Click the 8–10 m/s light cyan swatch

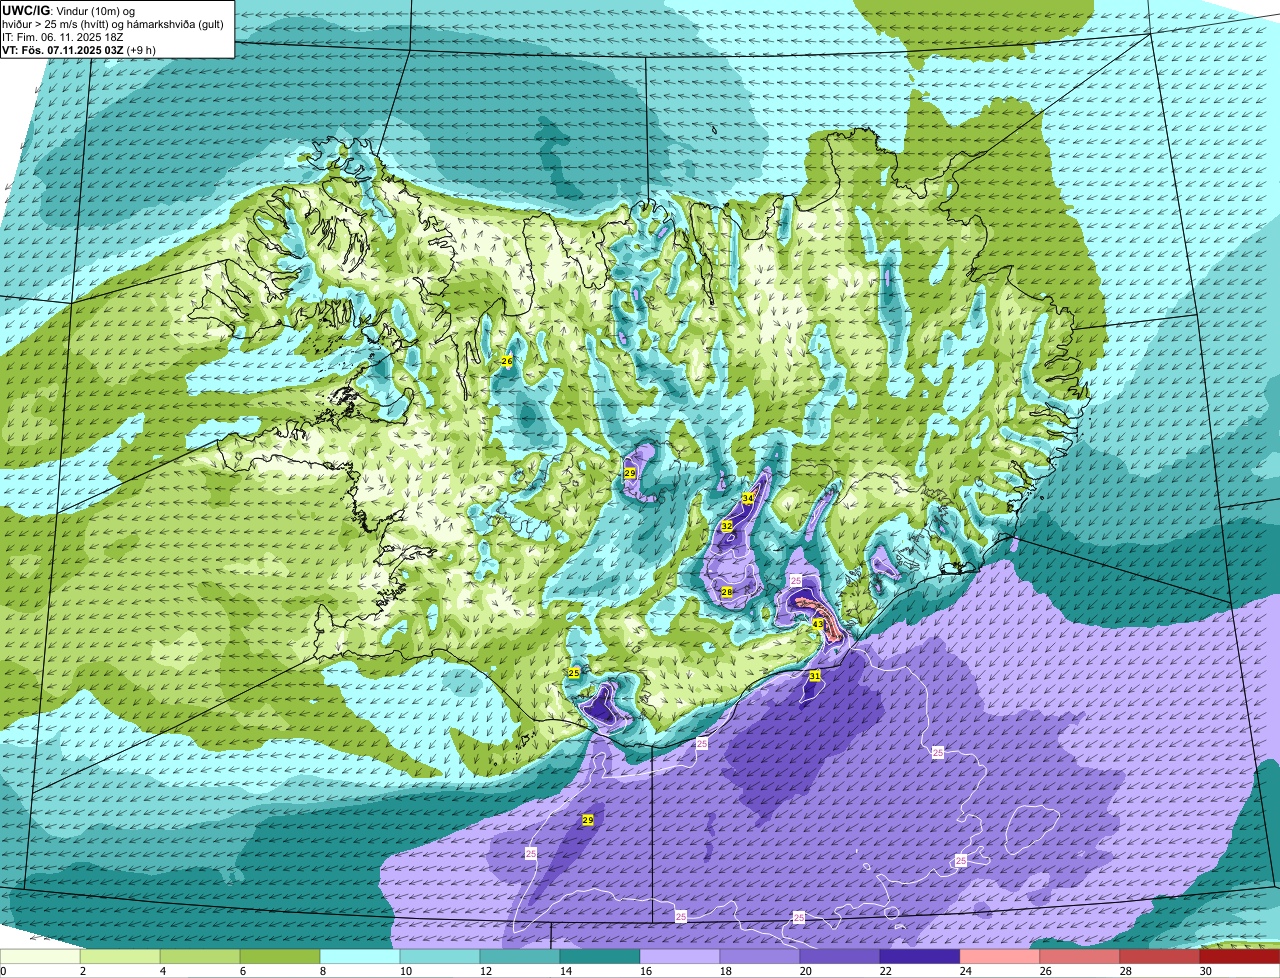click(x=360, y=957)
